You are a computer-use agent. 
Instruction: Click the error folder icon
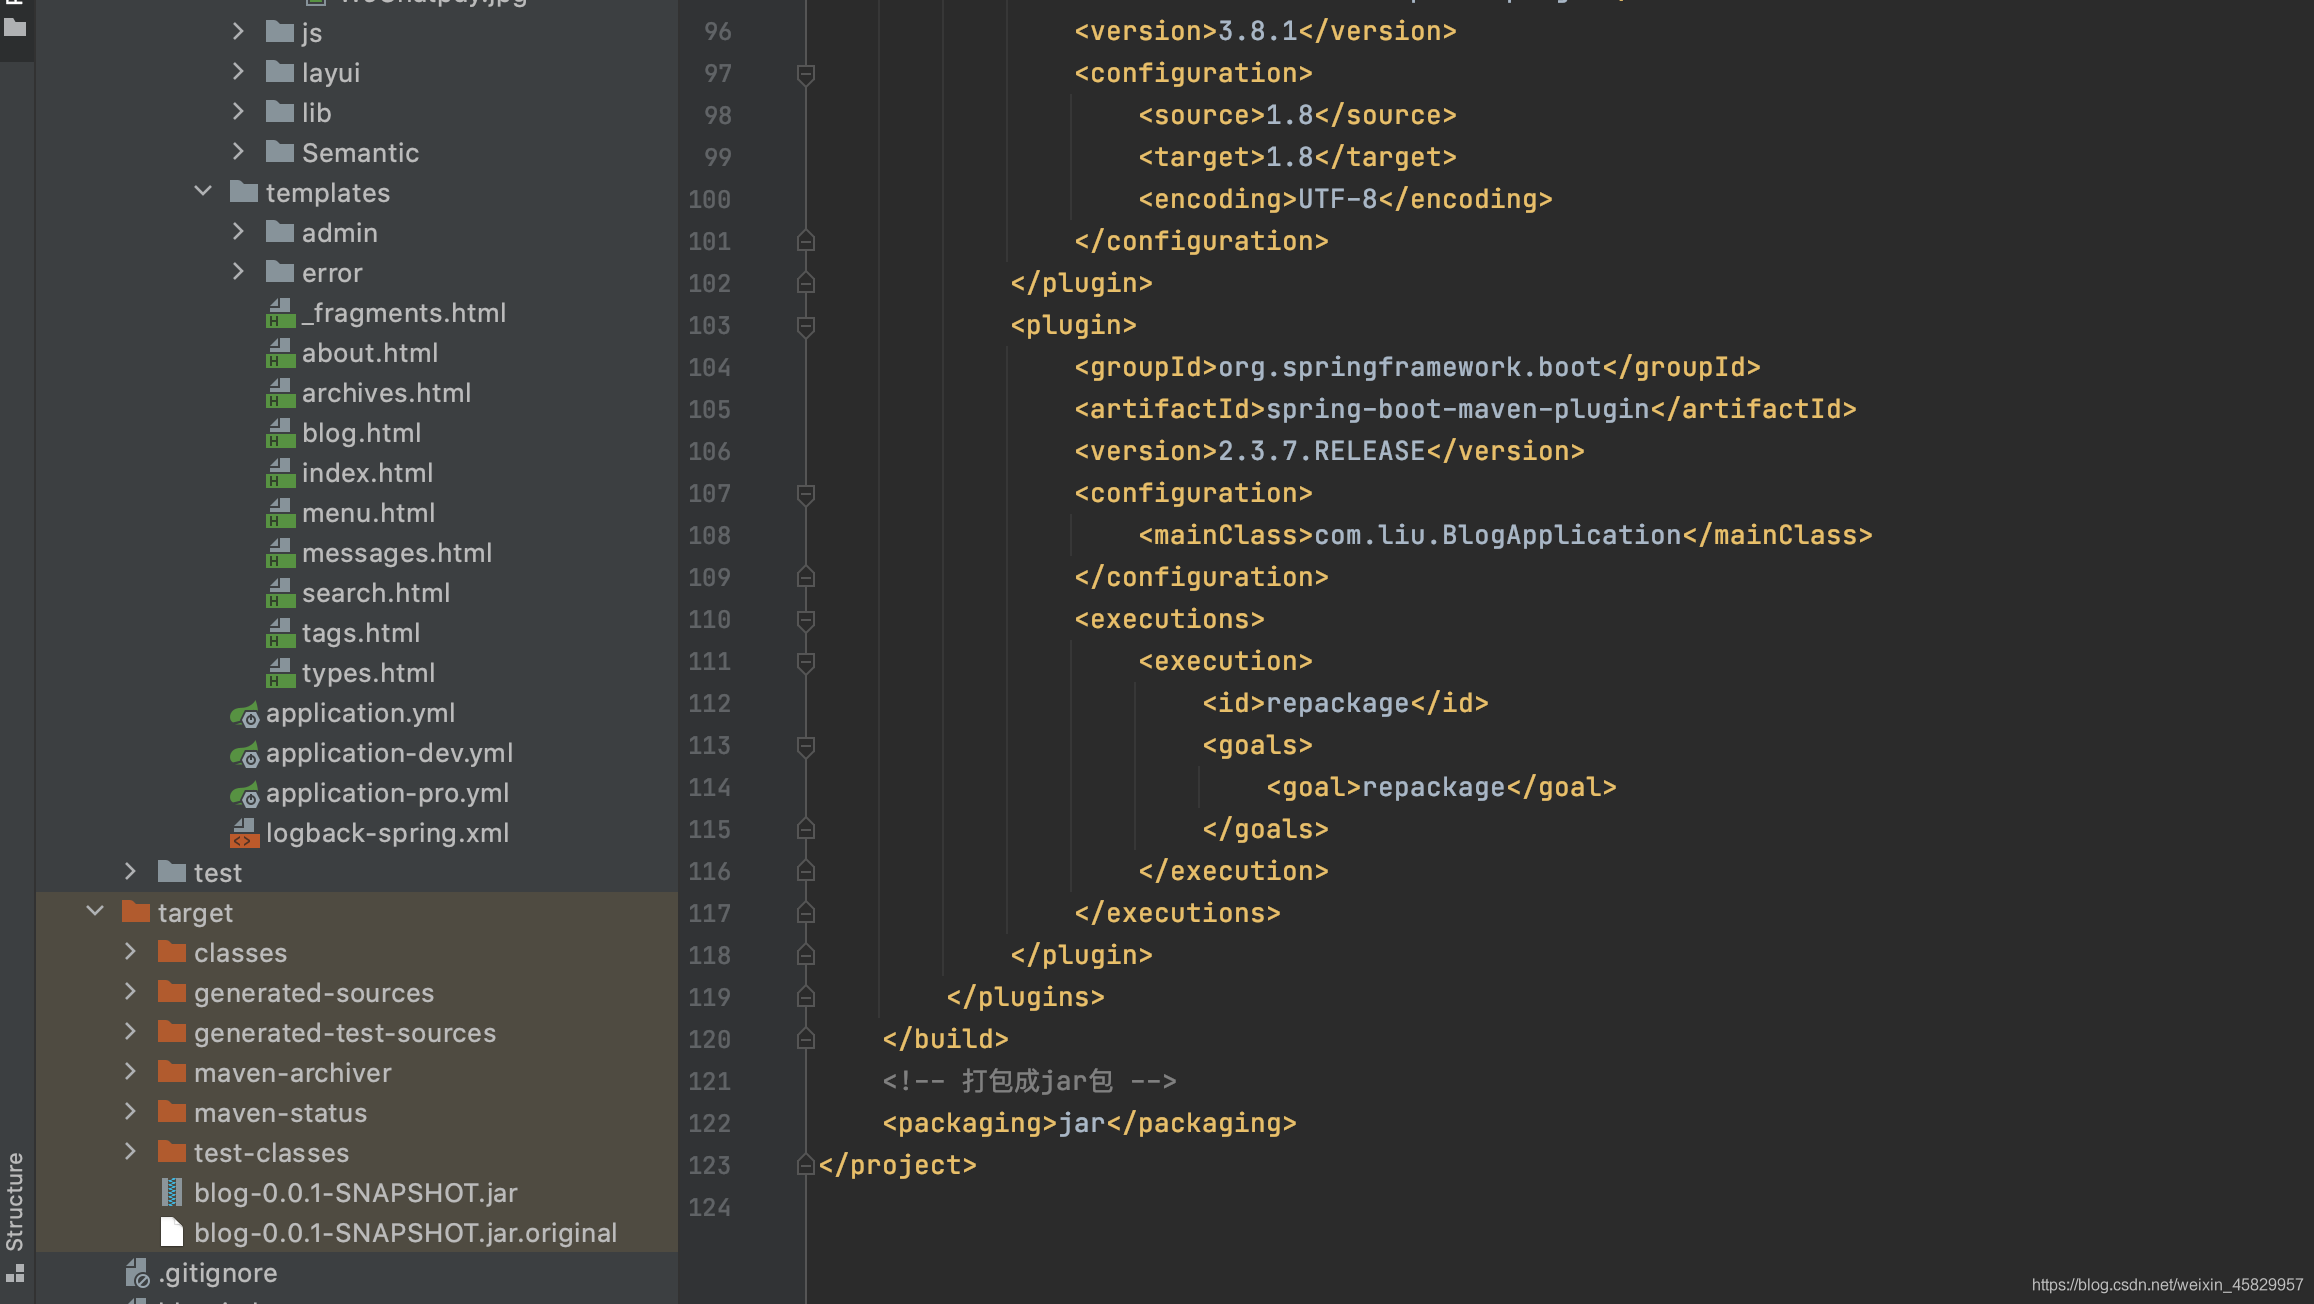(280, 272)
